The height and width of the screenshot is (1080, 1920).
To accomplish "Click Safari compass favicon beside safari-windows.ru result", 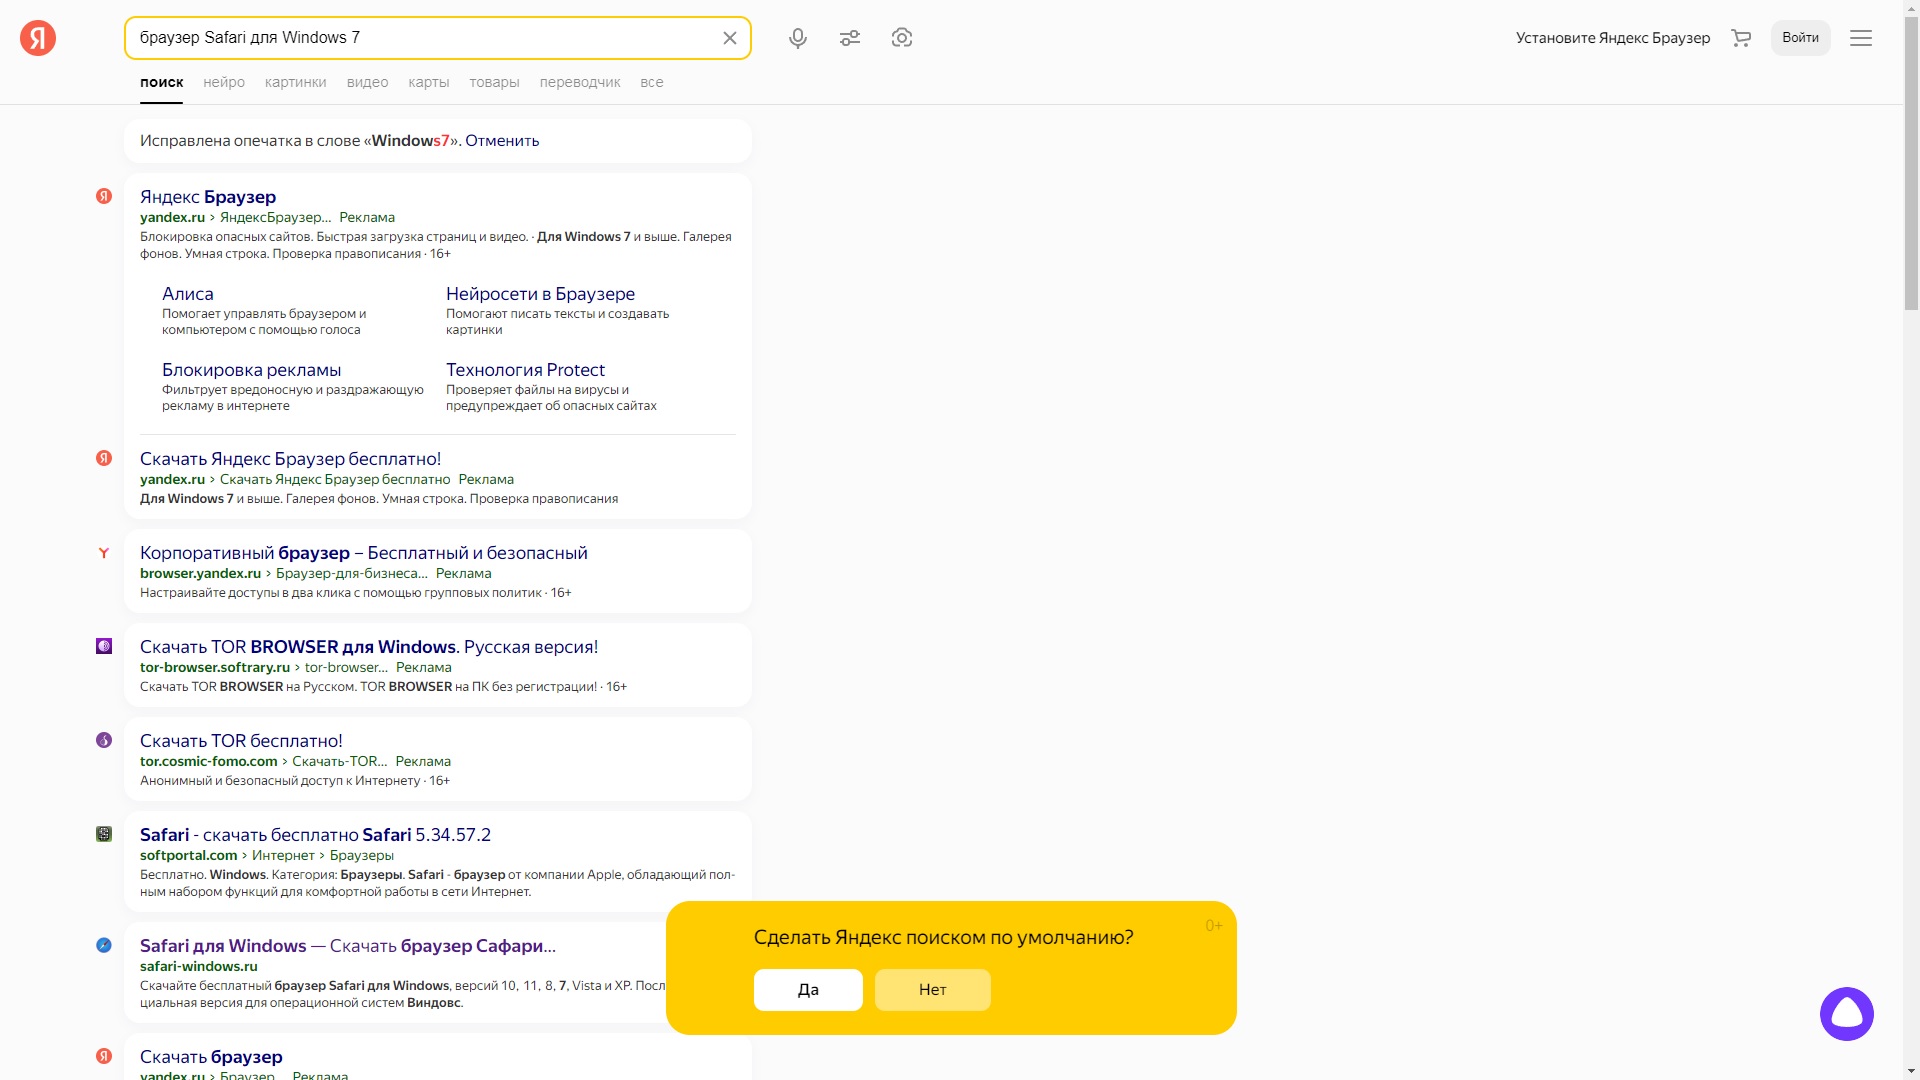I will [104, 945].
